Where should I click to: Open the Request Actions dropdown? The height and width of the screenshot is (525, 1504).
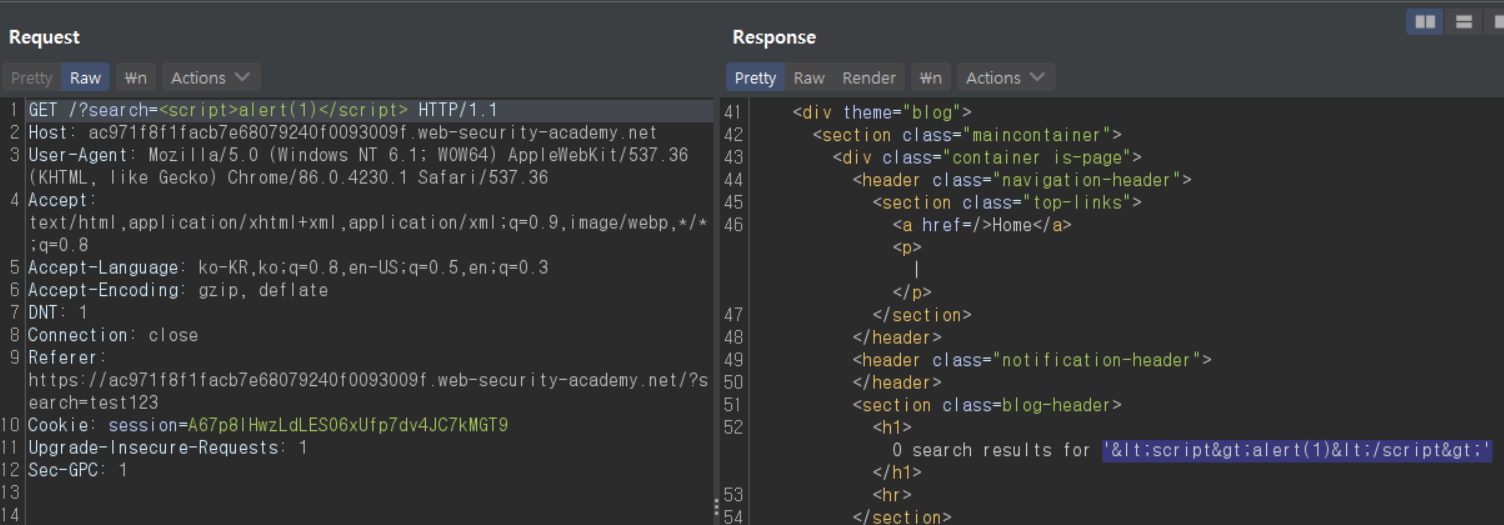coord(210,78)
